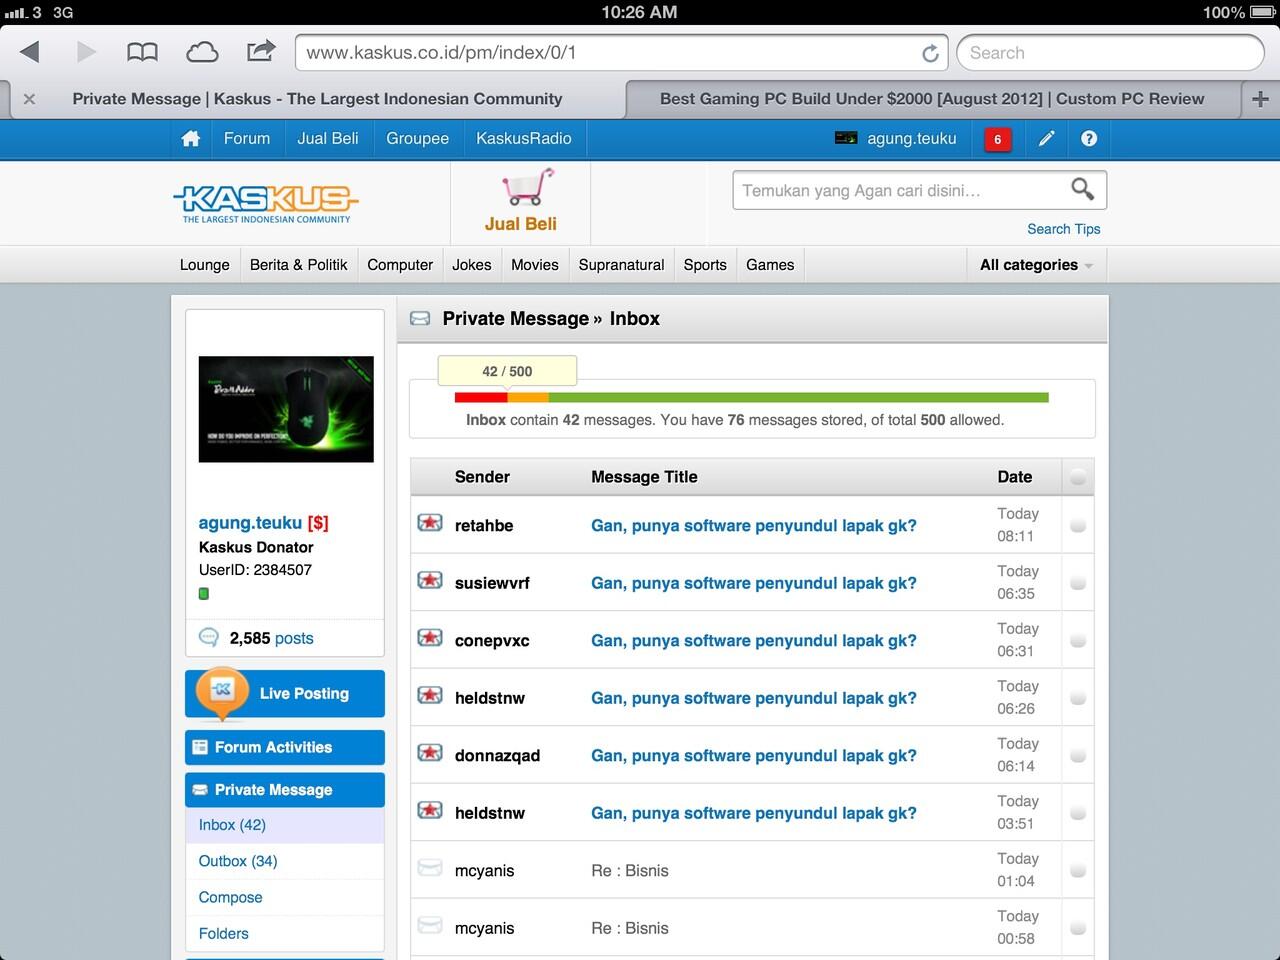Open the Jual Beli shopping cart icon
1280x960 pixels.
click(x=527, y=187)
